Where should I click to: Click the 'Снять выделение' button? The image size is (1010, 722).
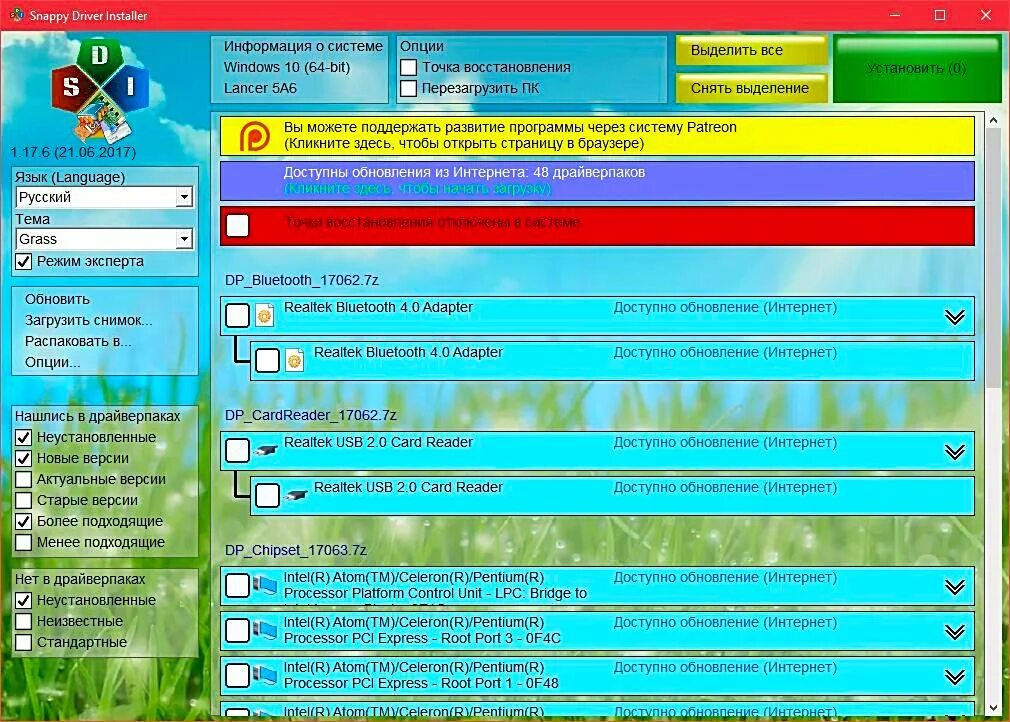pyautogui.click(x=751, y=88)
